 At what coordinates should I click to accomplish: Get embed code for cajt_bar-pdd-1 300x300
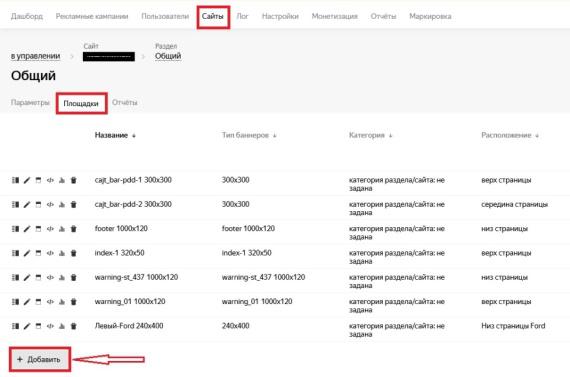point(50,180)
